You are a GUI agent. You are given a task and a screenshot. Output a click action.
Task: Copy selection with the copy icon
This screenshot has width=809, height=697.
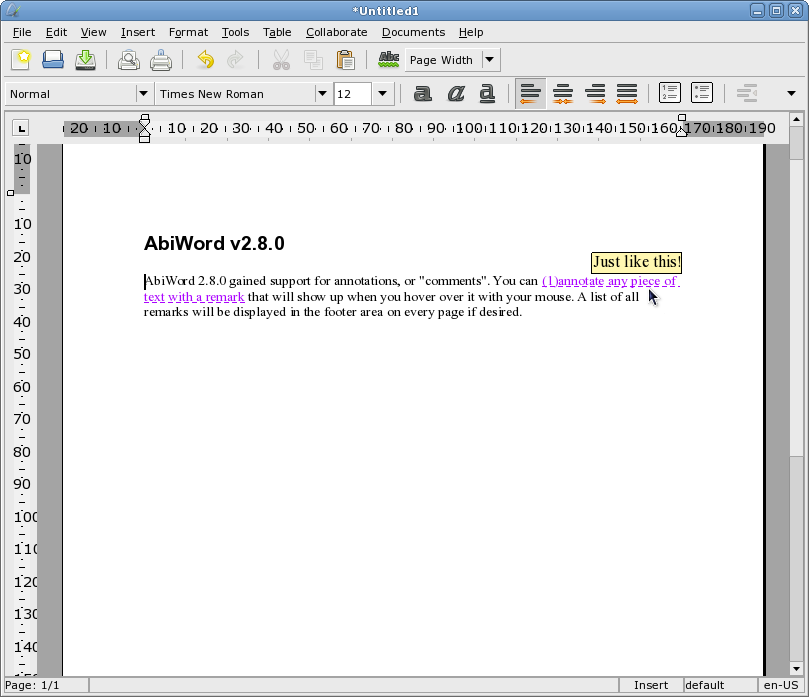coord(313,60)
